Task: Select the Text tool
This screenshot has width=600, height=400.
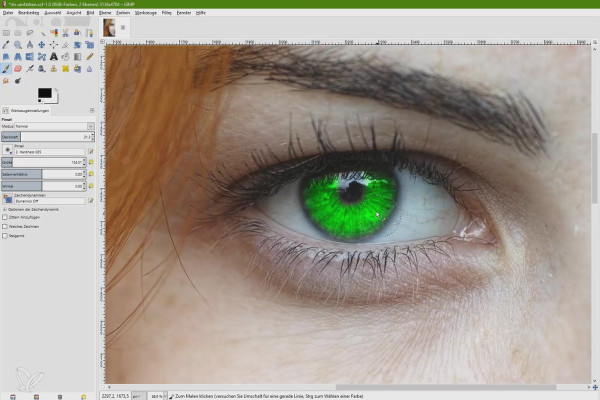Action: pos(54,57)
